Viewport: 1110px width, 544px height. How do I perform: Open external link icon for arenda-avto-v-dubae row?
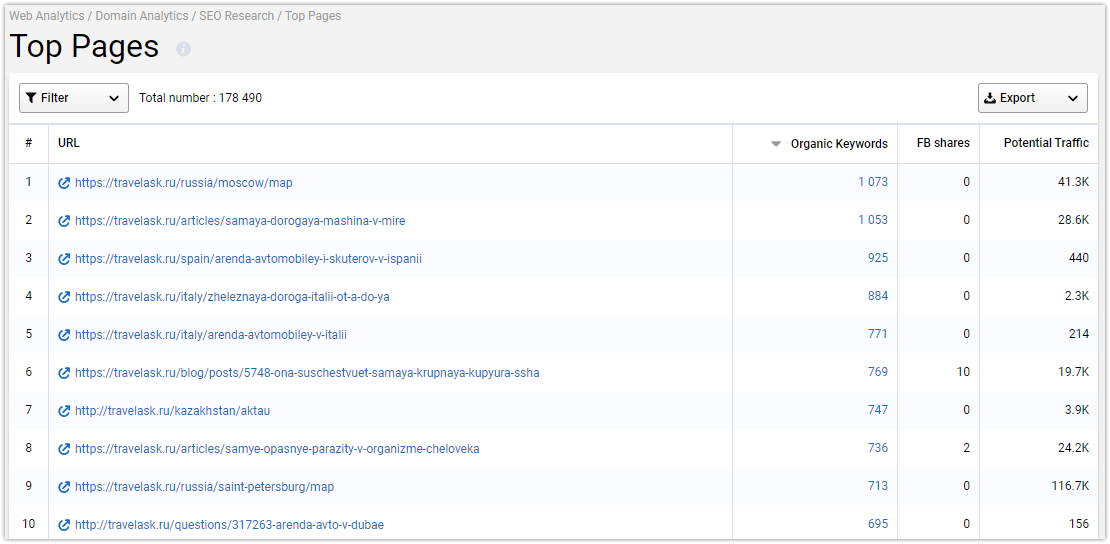[64, 526]
